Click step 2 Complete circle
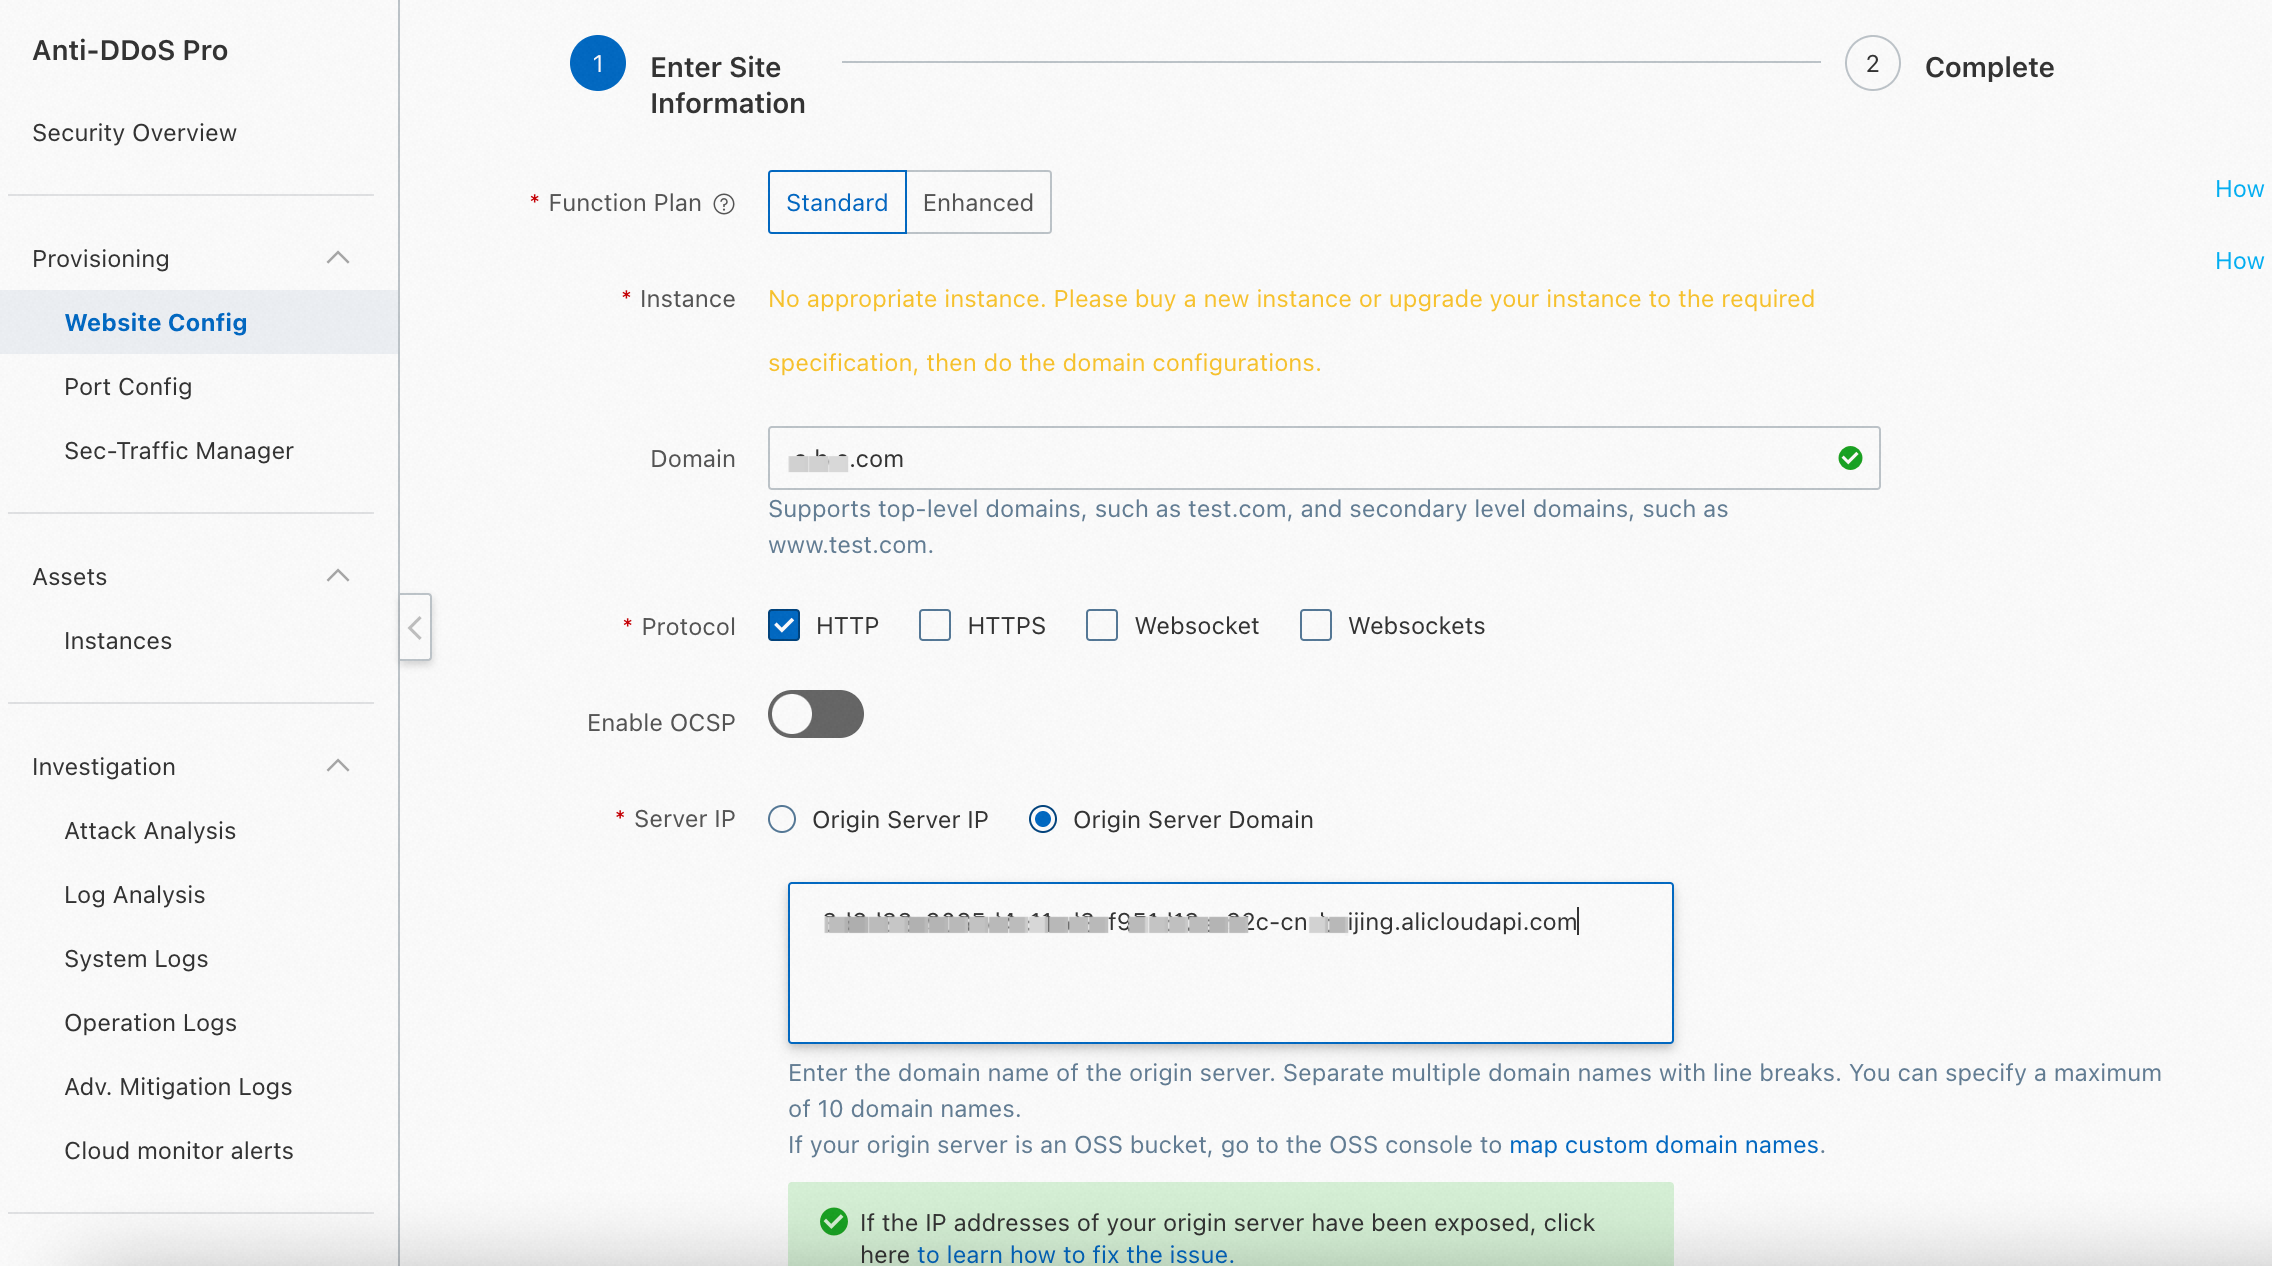2272x1266 pixels. tap(1872, 64)
